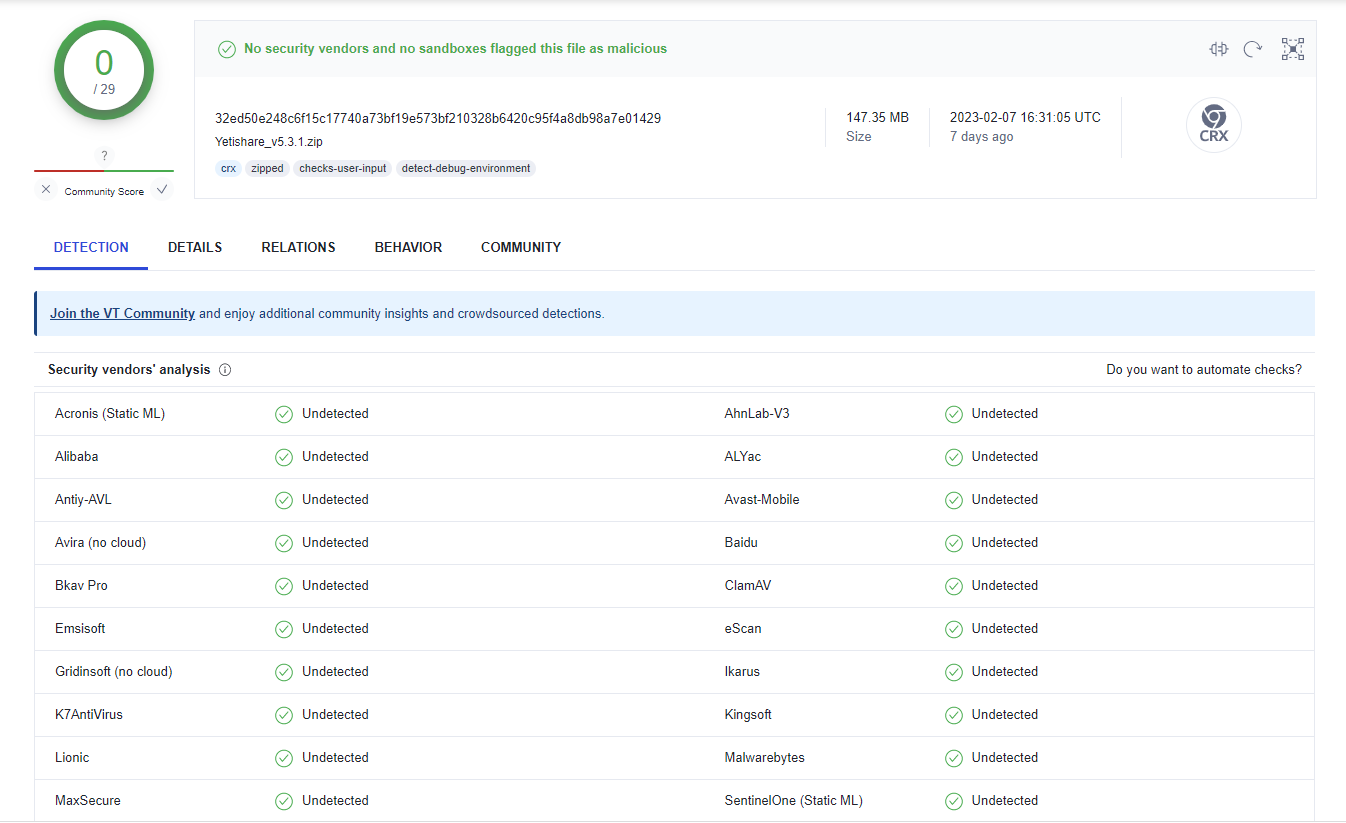Click the Acronis (Static ML) vendor name

click(x=110, y=414)
